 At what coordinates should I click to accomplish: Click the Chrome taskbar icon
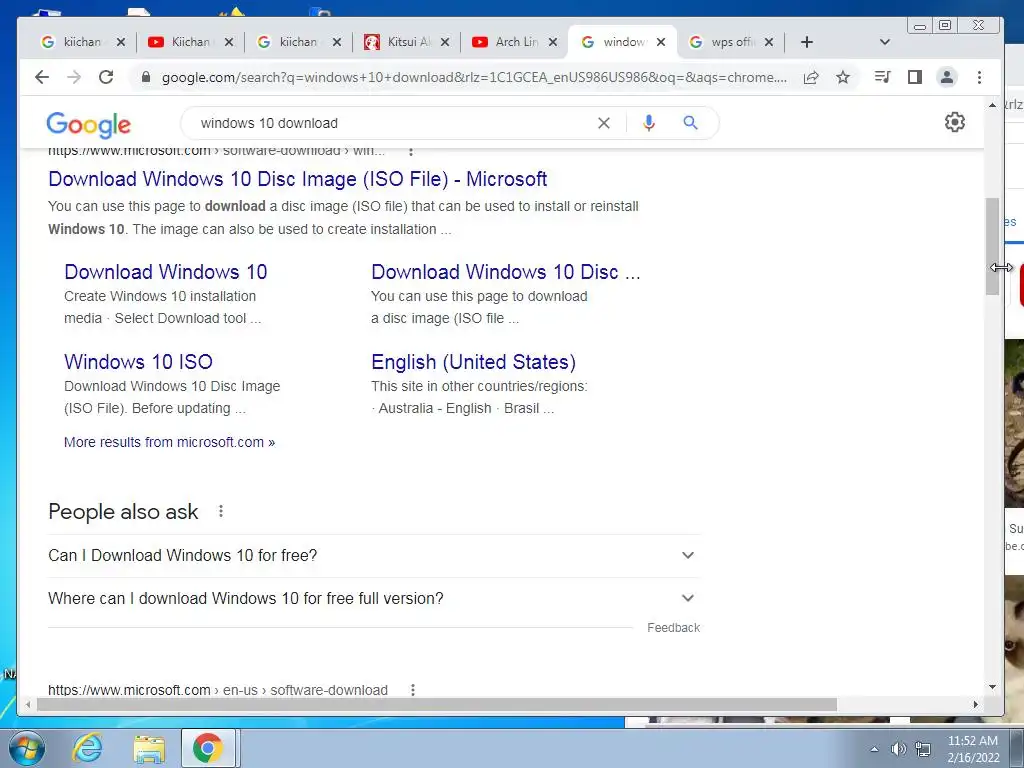point(208,748)
